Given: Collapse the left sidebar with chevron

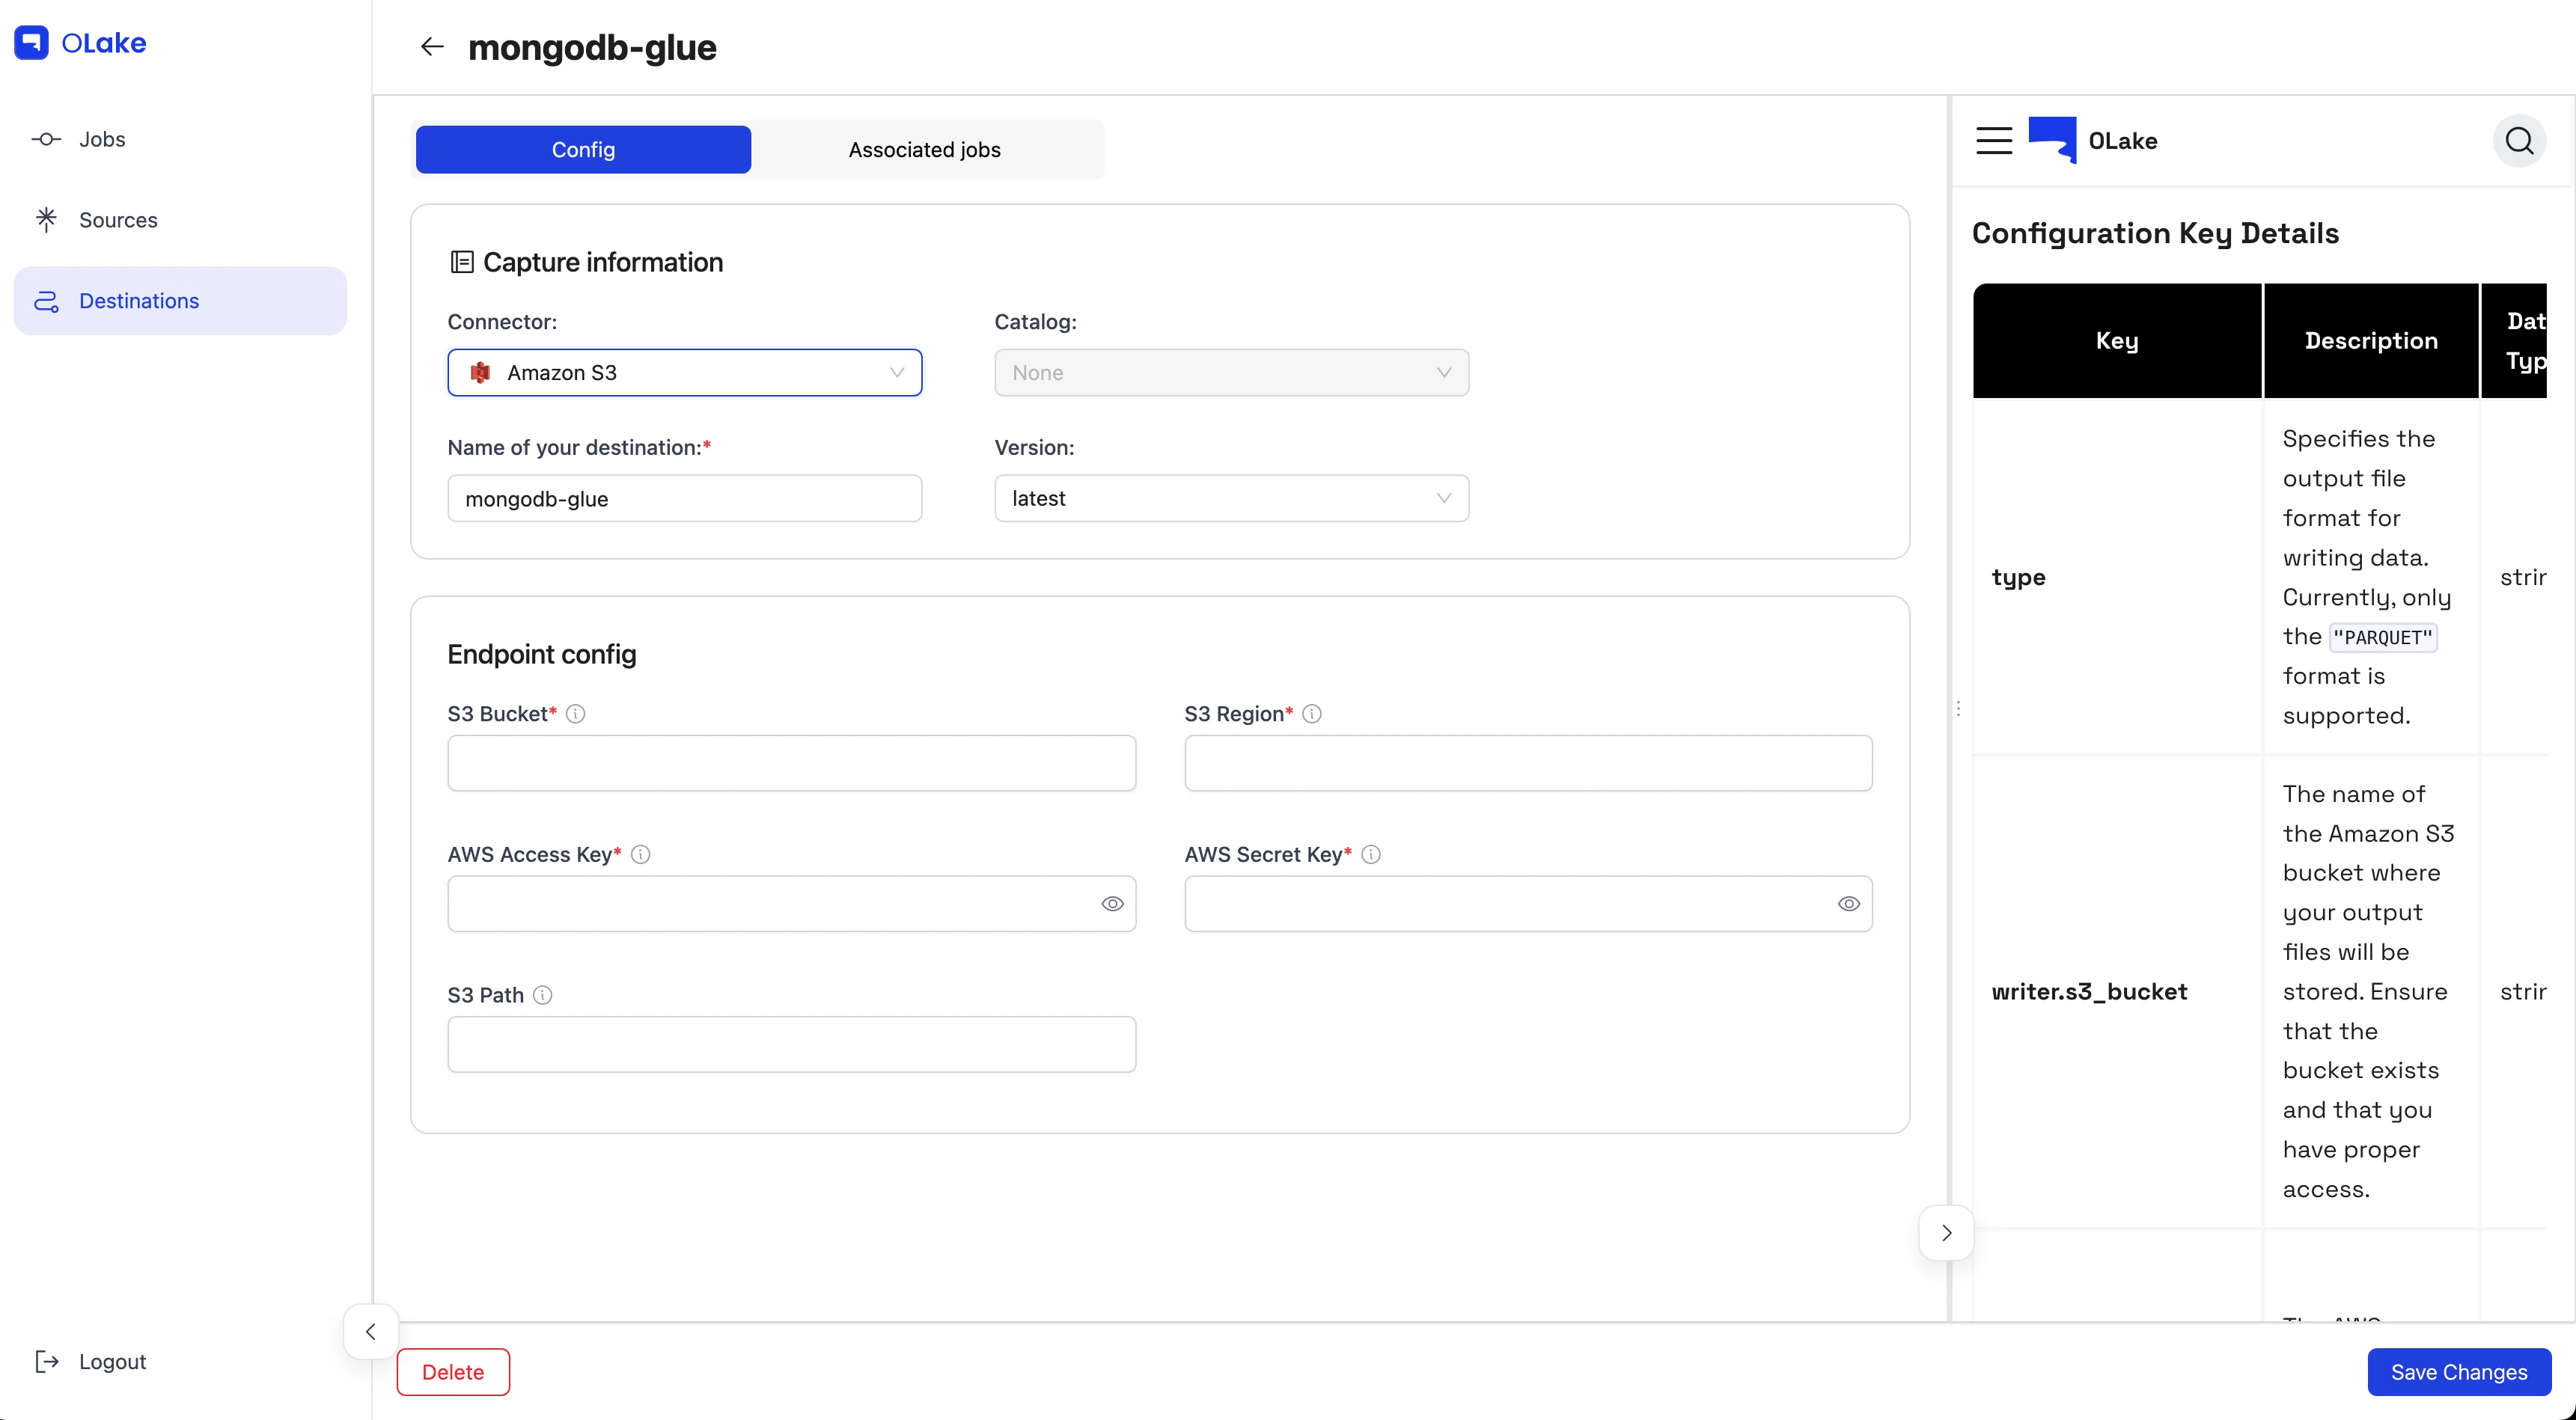Looking at the screenshot, I should click(370, 1331).
